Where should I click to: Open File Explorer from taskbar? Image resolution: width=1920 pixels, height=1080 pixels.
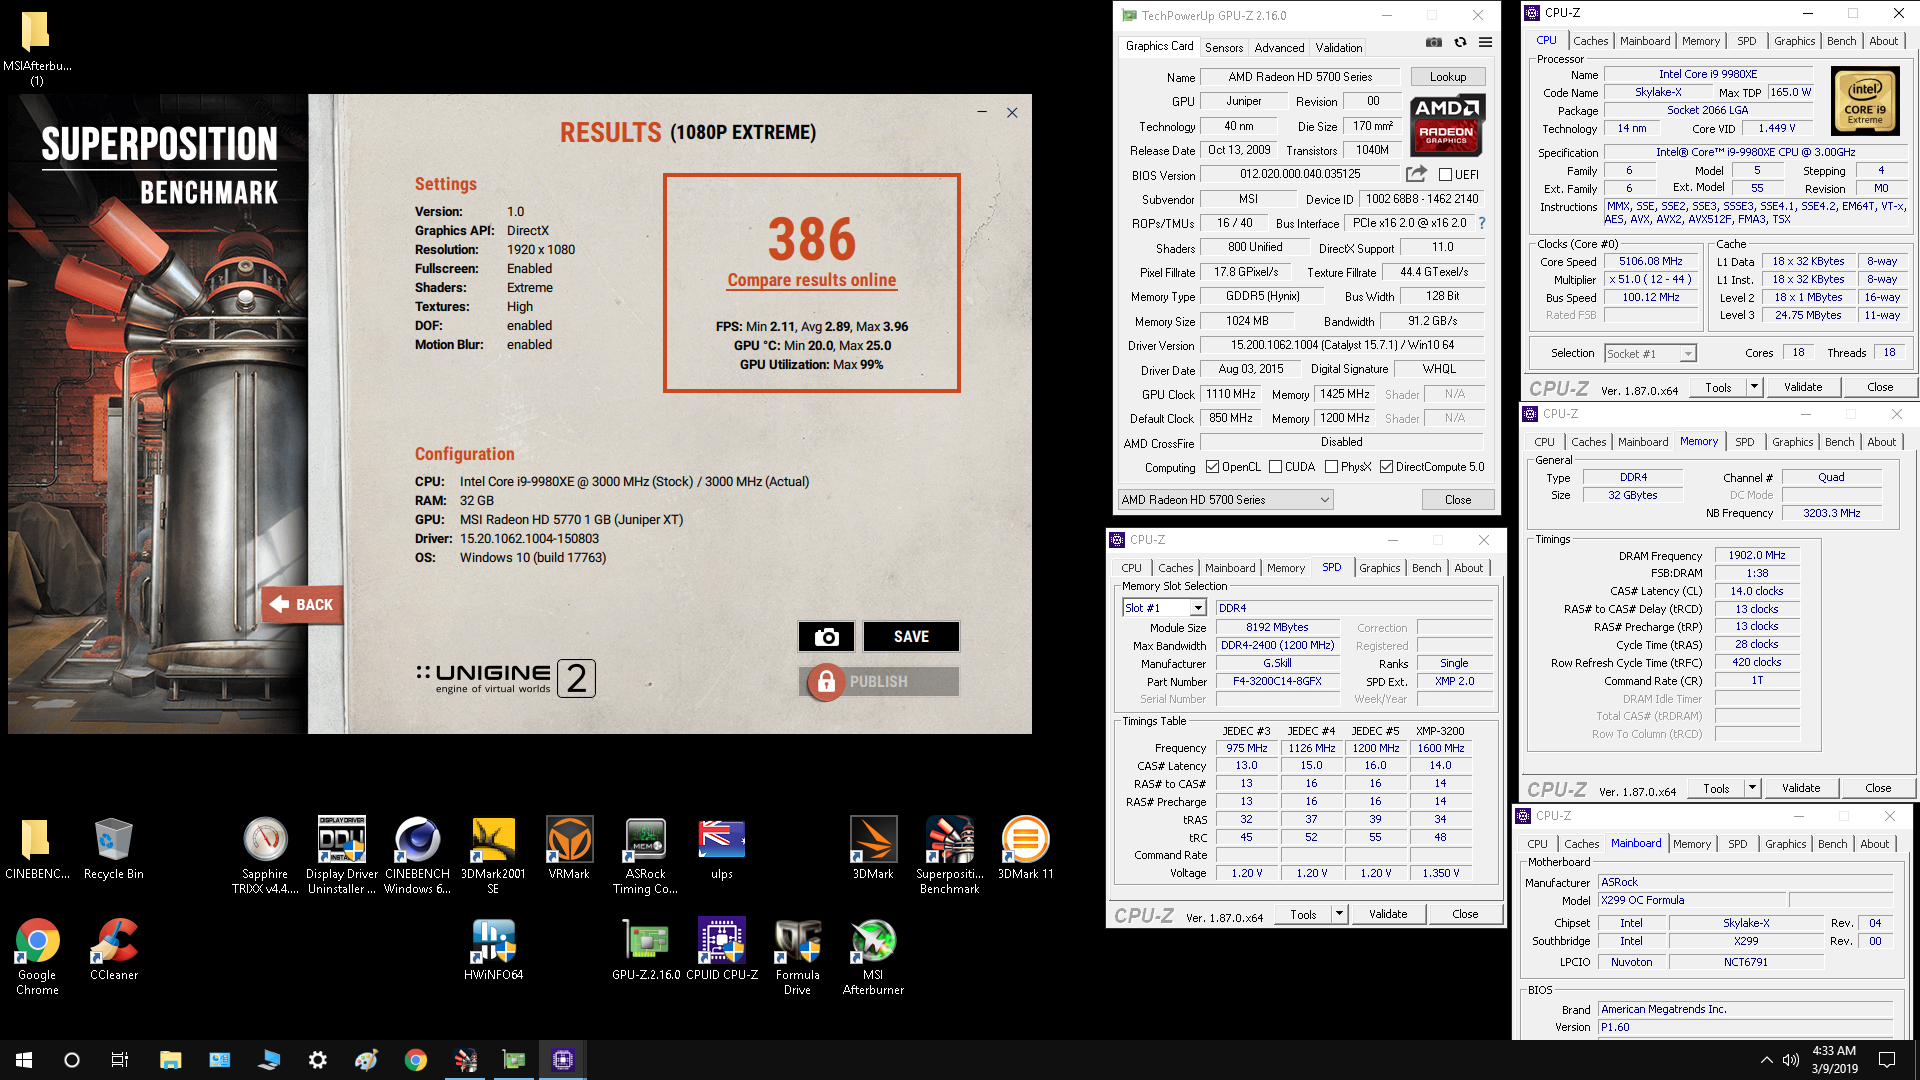(x=170, y=1060)
